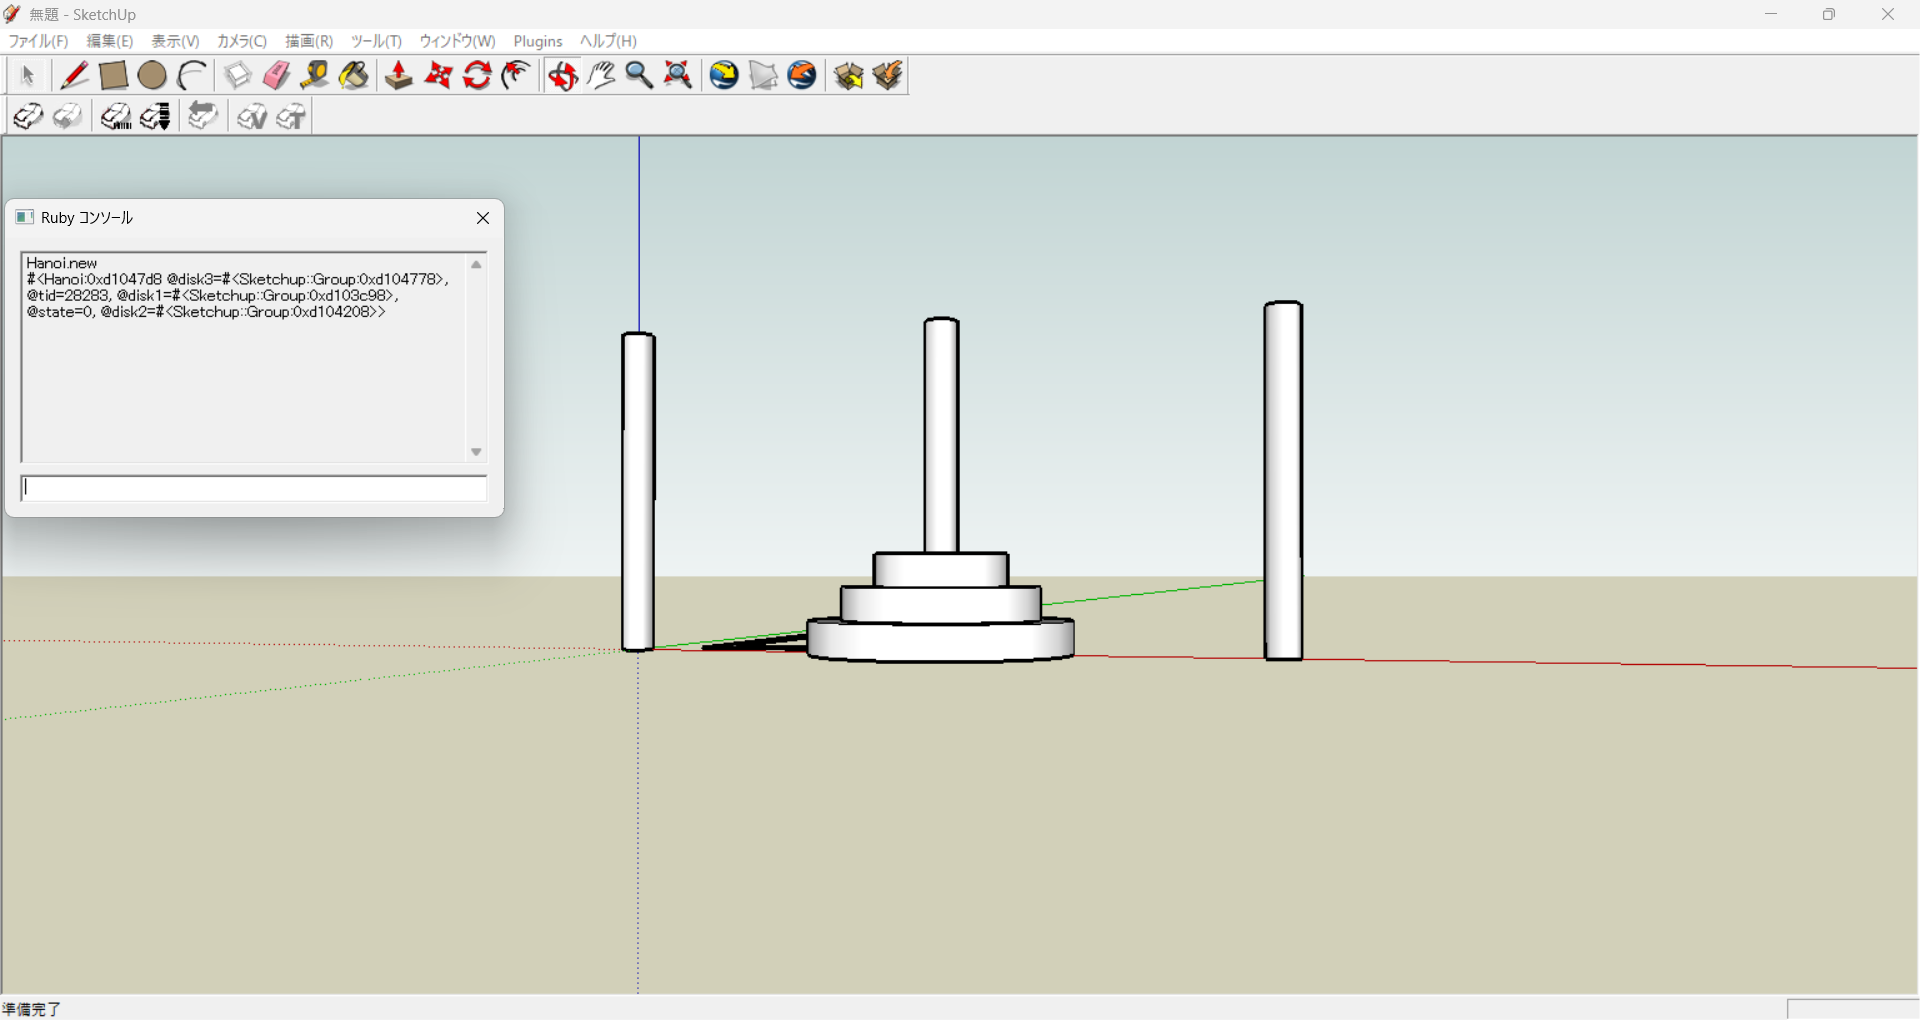Image resolution: width=1920 pixels, height=1020 pixels.
Task: Choose the Rectangle tool
Action: click(113, 76)
